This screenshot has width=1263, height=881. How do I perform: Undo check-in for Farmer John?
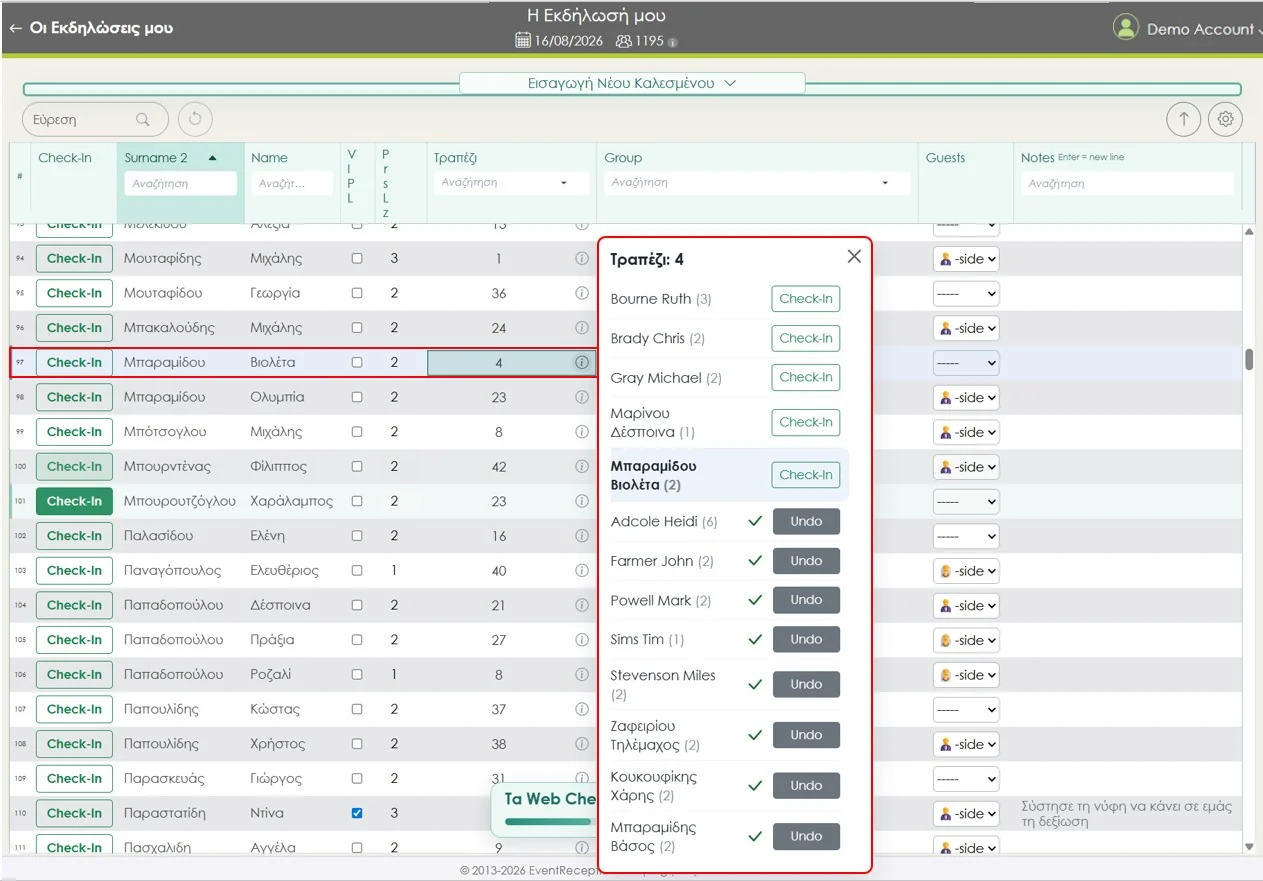(805, 561)
